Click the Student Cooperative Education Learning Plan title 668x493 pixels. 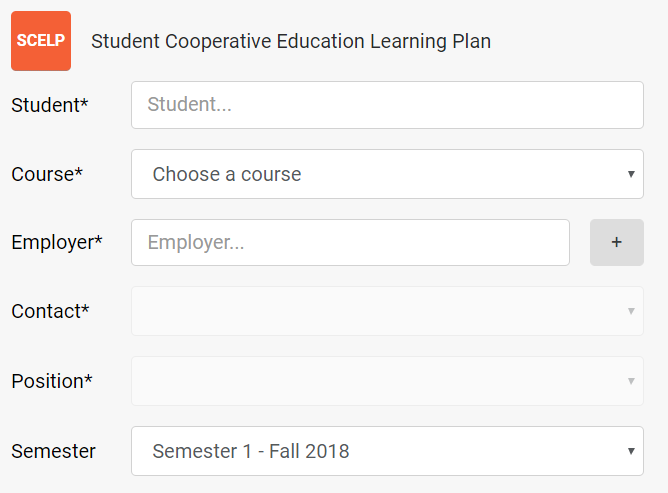291,41
